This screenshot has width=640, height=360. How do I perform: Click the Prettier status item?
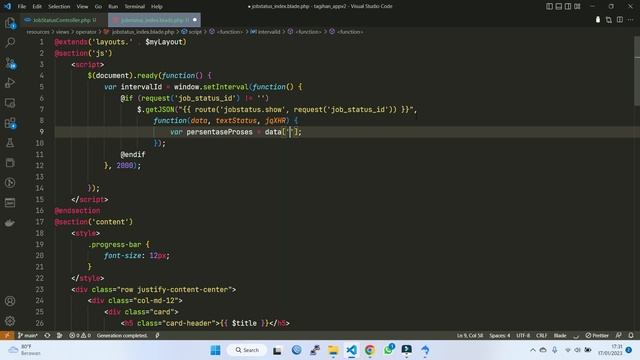click(597, 336)
